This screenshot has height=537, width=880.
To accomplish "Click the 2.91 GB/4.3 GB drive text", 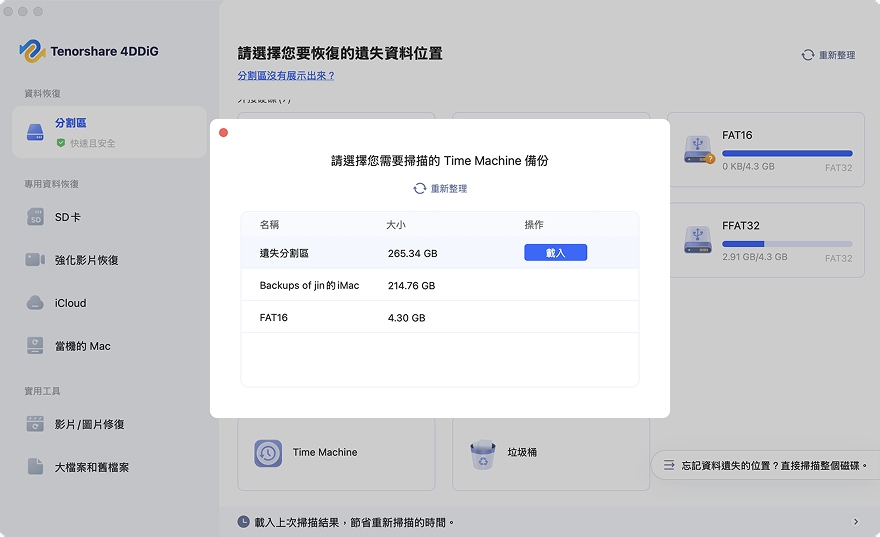I will coord(755,256).
